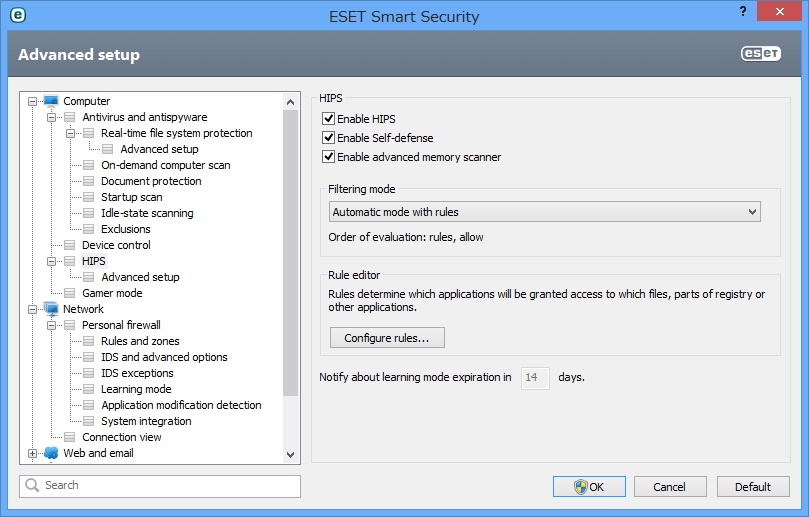Screen dimensions: 809x517
Task: Click the Configure rules... button
Action: (387, 337)
